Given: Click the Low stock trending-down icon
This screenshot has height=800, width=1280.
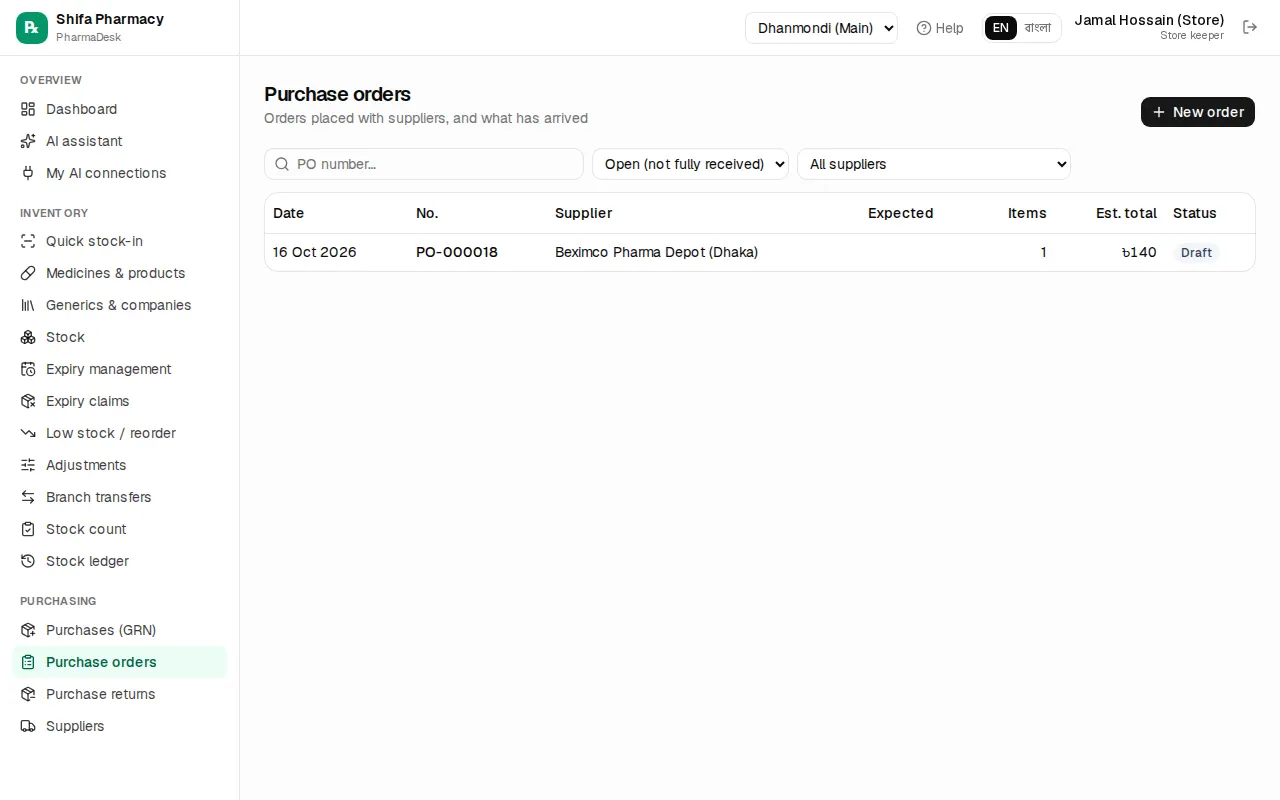Looking at the screenshot, I should (28, 433).
